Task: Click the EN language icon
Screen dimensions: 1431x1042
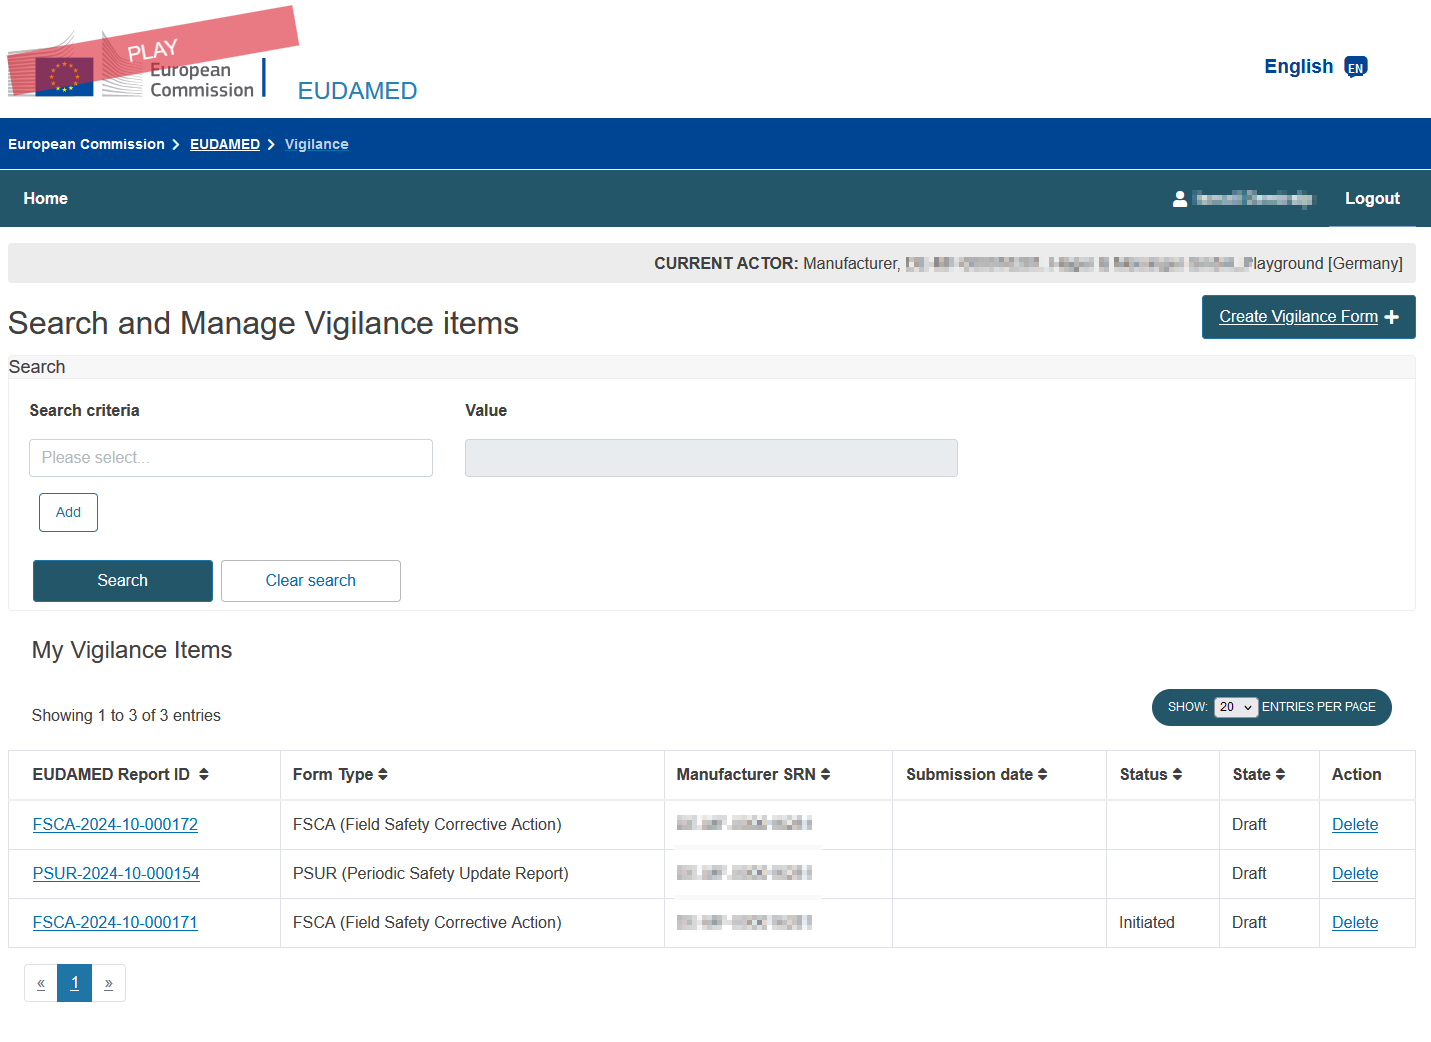Action: pyautogui.click(x=1355, y=67)
